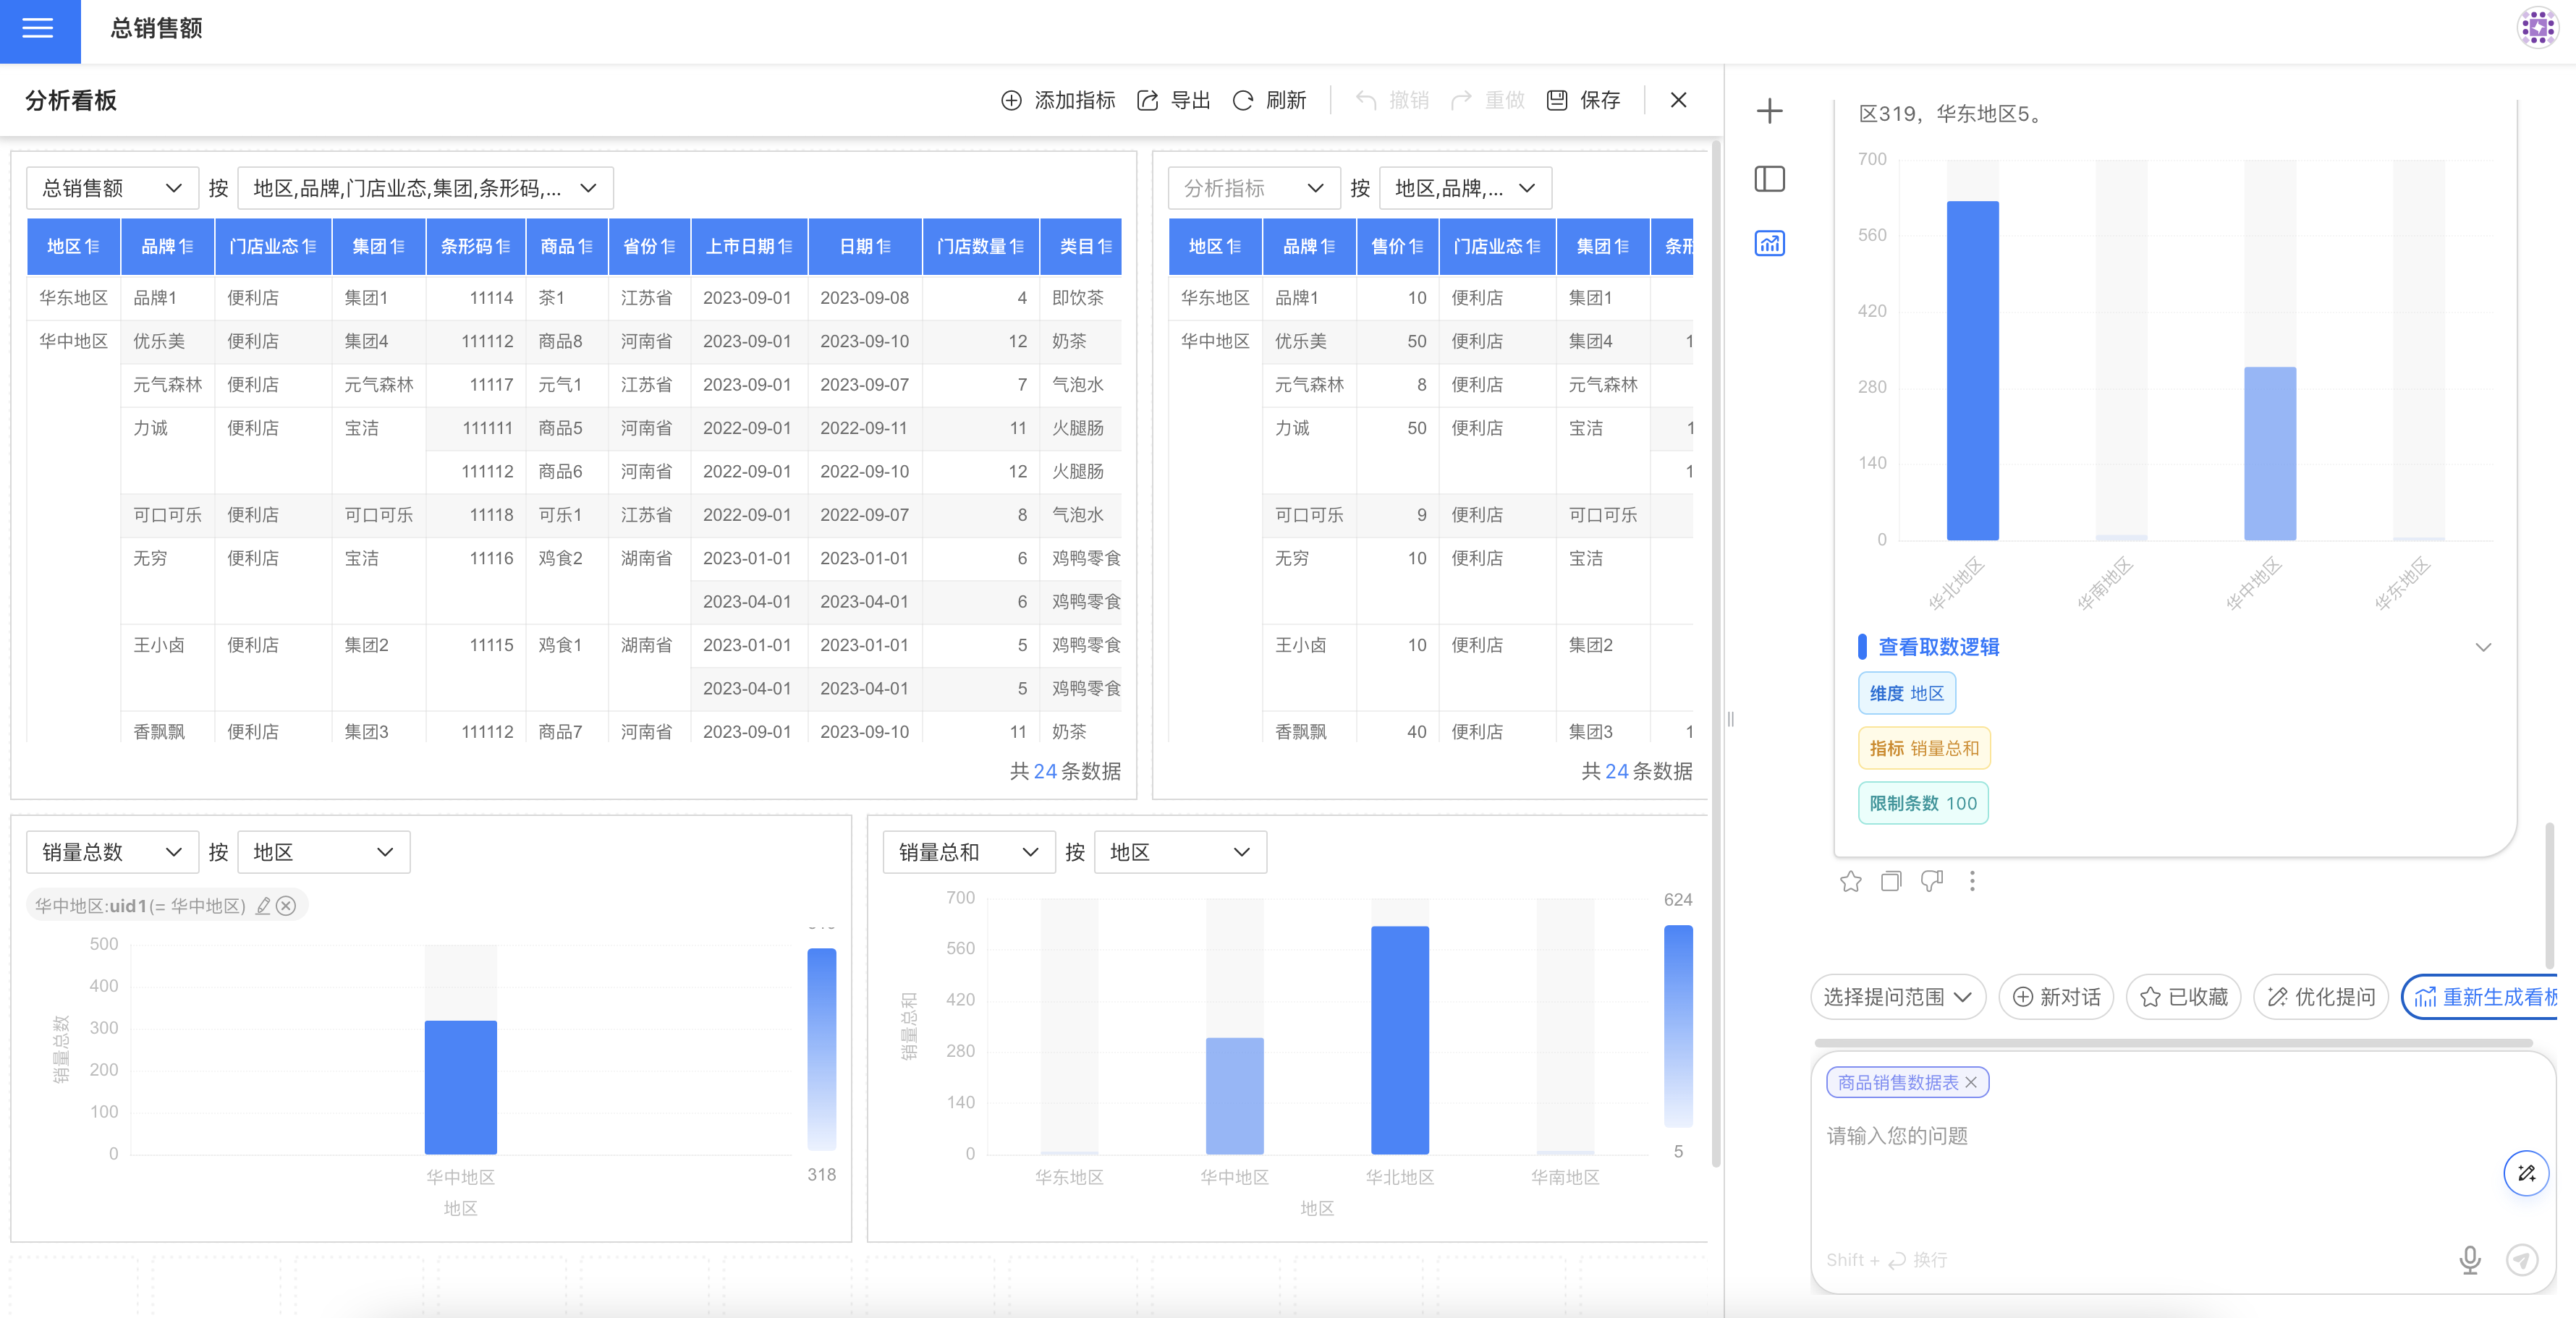
Task: Click the 销量总数 chart color range slider
Action: (x=821, y=1050)
